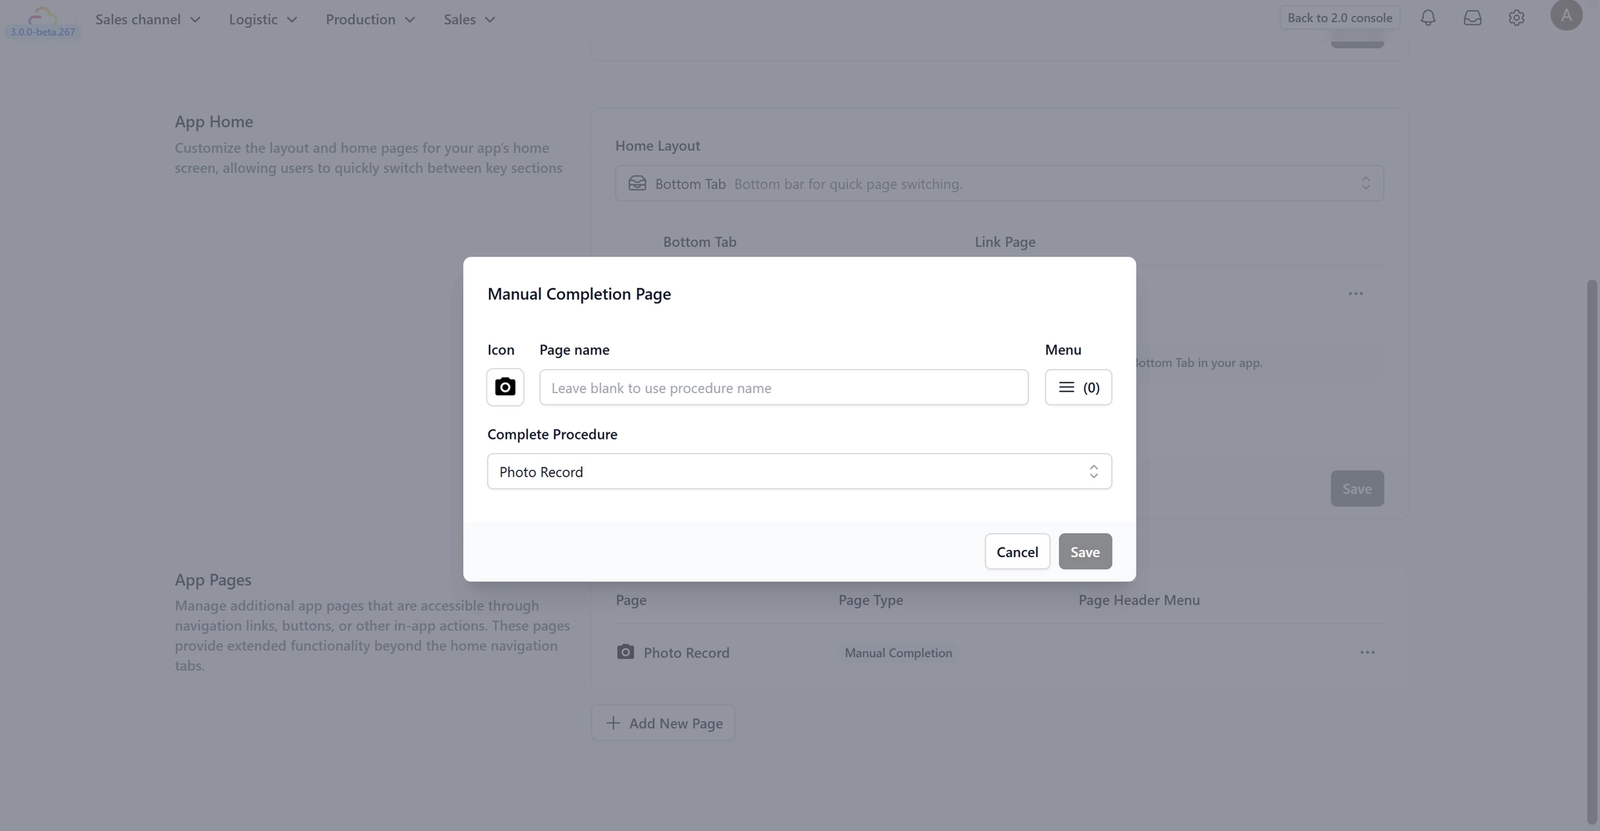Open Photo Record row's three-dot menu
The image size is (1600, 831).
tap(1367, 652)
